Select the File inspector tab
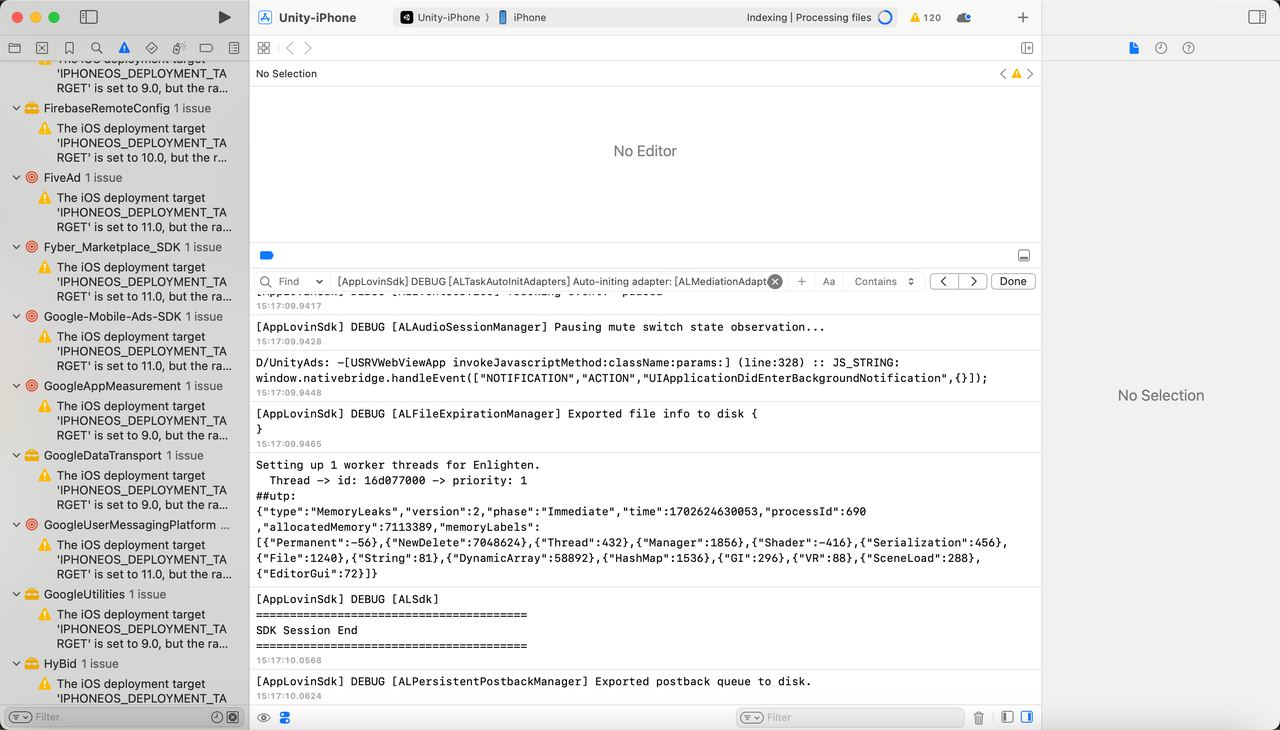Screen dimensions: 1280x730 (1134, 48)
